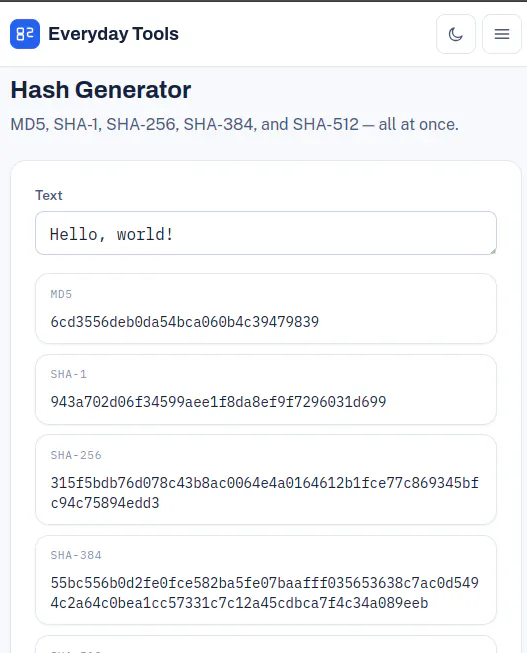This screenshot has width=527, height=653.
Task: Click the textarea resize handle corner
Action: tap(493, 251)
